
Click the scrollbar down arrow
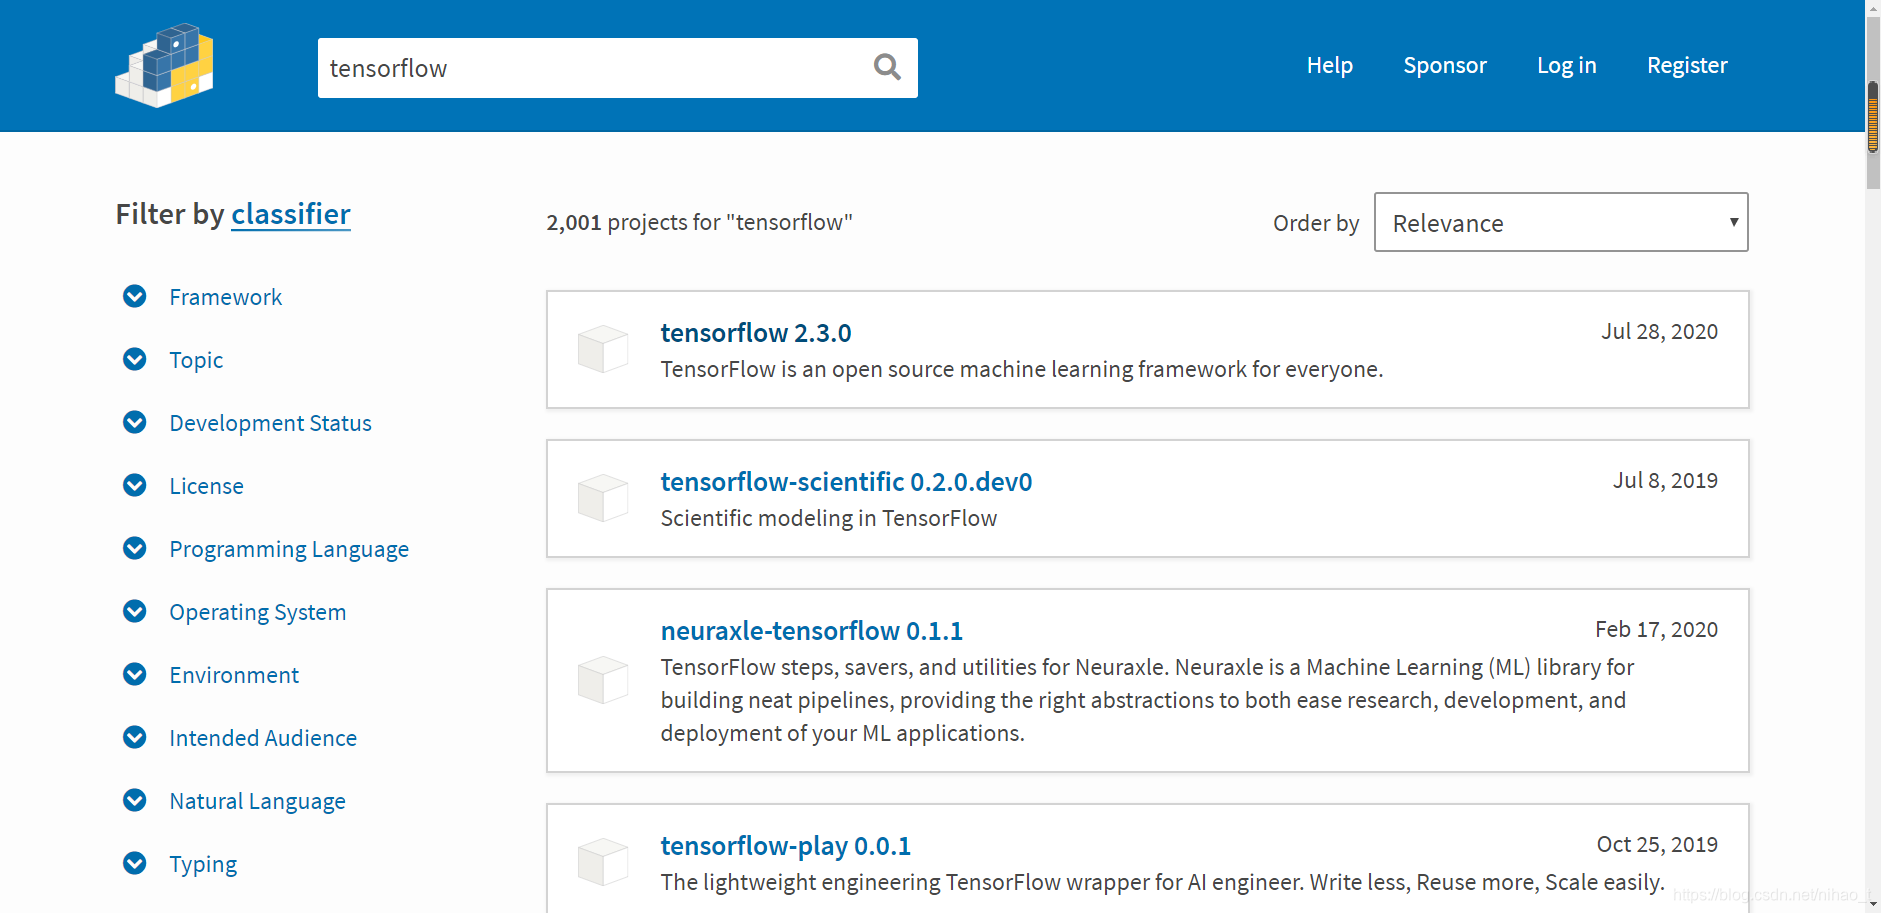1873,904
